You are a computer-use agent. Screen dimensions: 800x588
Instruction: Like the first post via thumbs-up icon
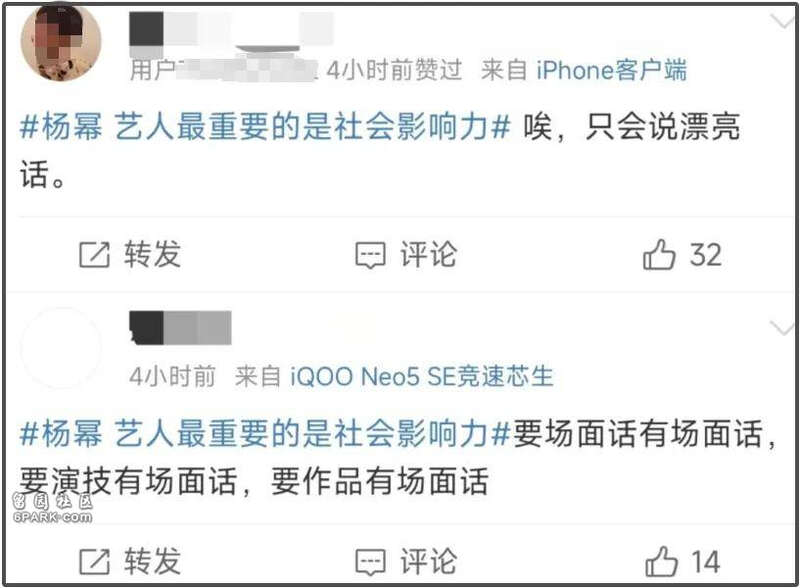(x=659, y=254)
